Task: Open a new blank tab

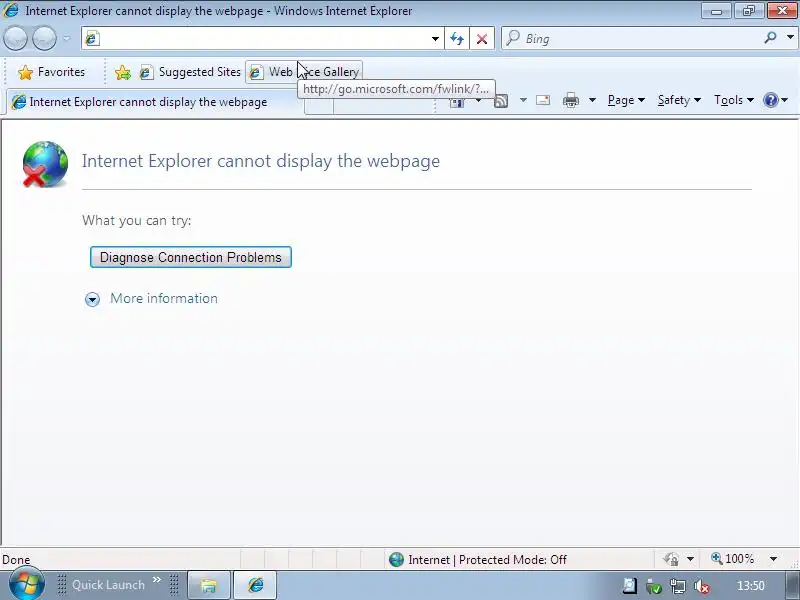Action: 319,106
